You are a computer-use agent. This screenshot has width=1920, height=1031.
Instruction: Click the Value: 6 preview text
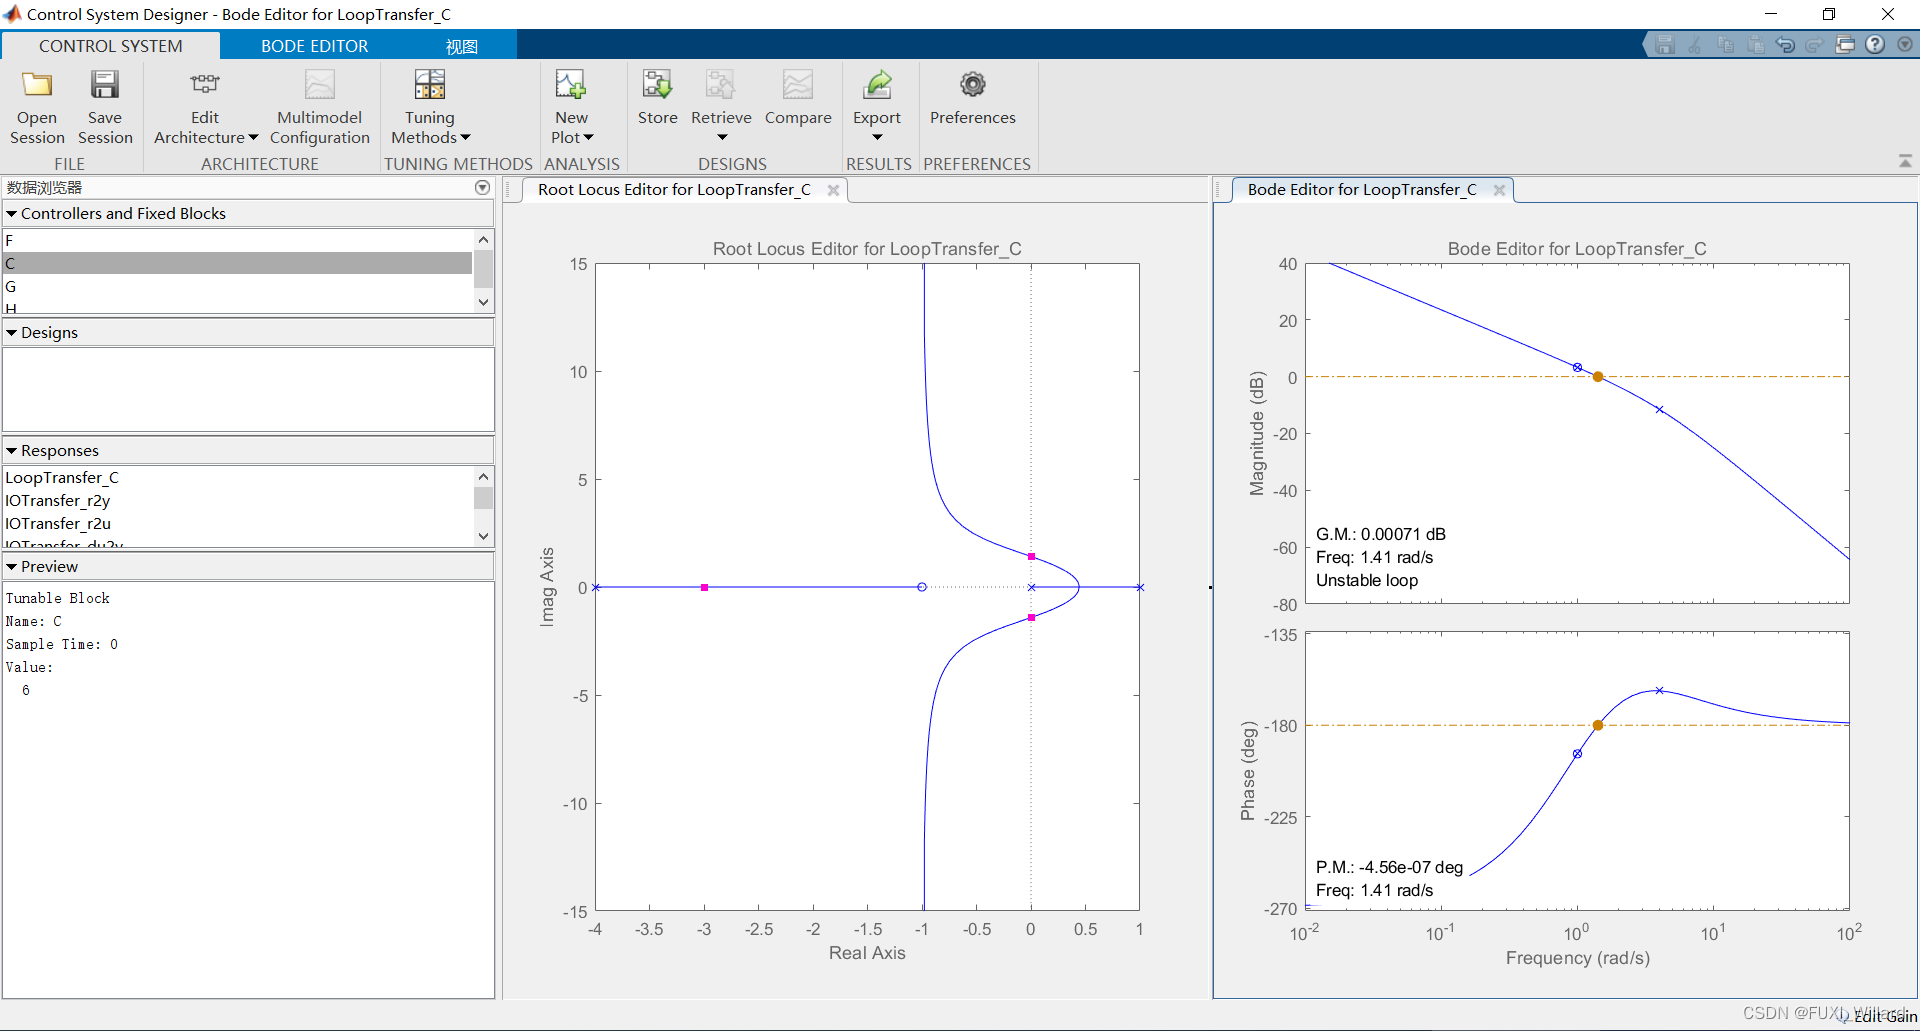(30, 679)
